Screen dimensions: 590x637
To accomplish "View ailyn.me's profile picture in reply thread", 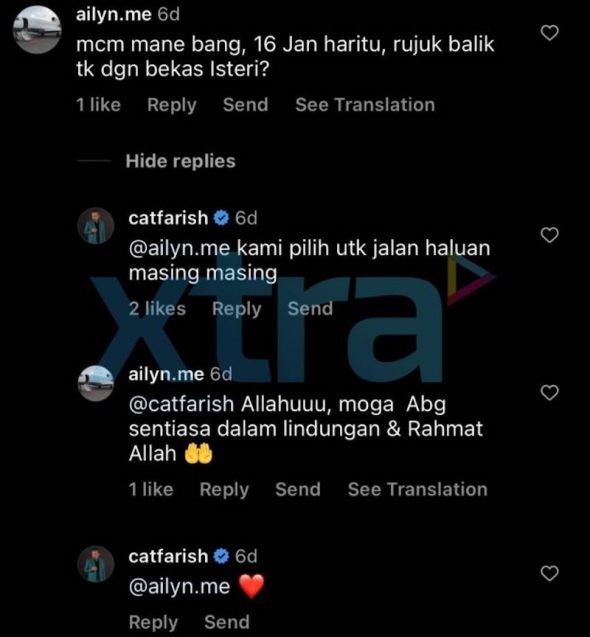I will (96, 384).
